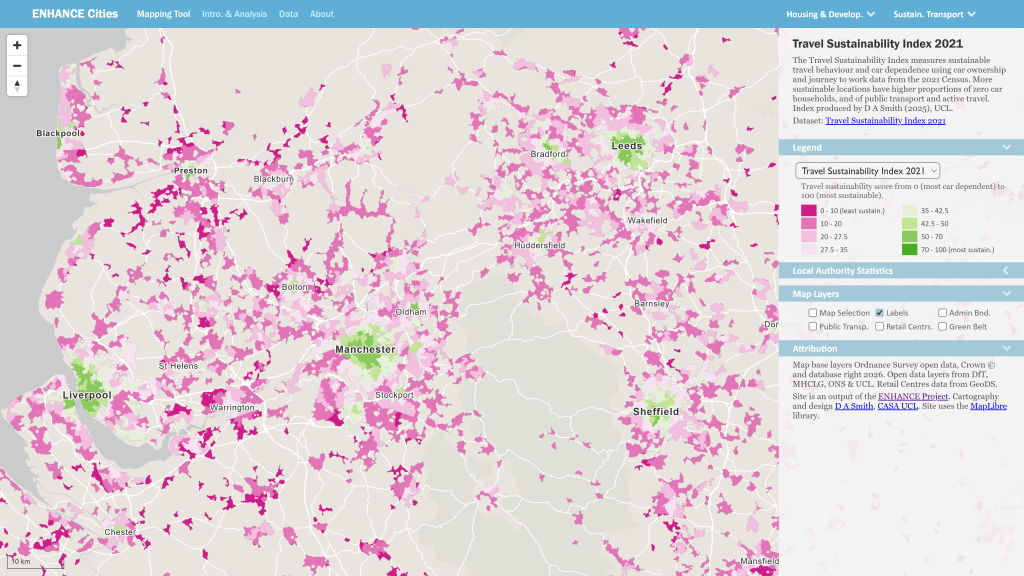The image size is (1024, 576).
Task: Open the CASA UCL link
Action: pyautogui.click(x=897, y=406)
